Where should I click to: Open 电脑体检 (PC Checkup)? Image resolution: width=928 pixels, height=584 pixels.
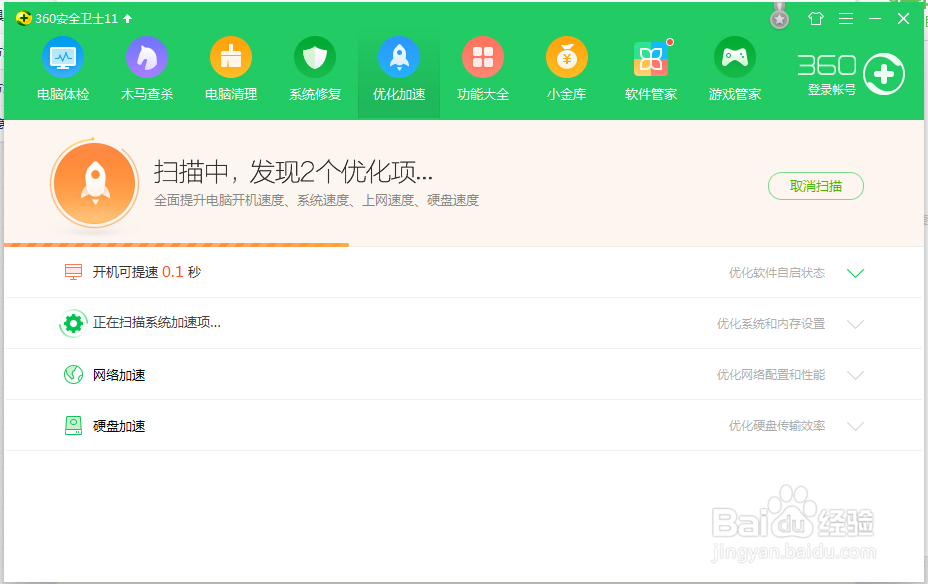coord(63,67)
